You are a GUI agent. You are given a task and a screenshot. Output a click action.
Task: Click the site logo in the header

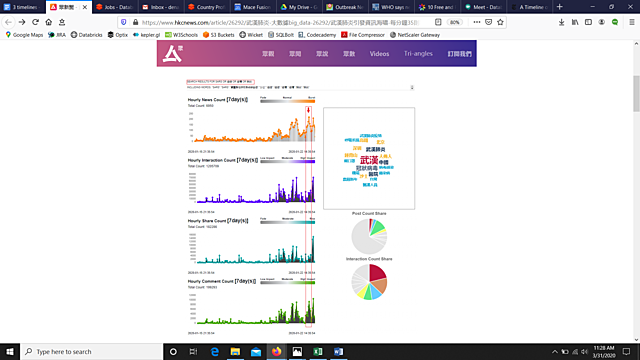[173, 53]
